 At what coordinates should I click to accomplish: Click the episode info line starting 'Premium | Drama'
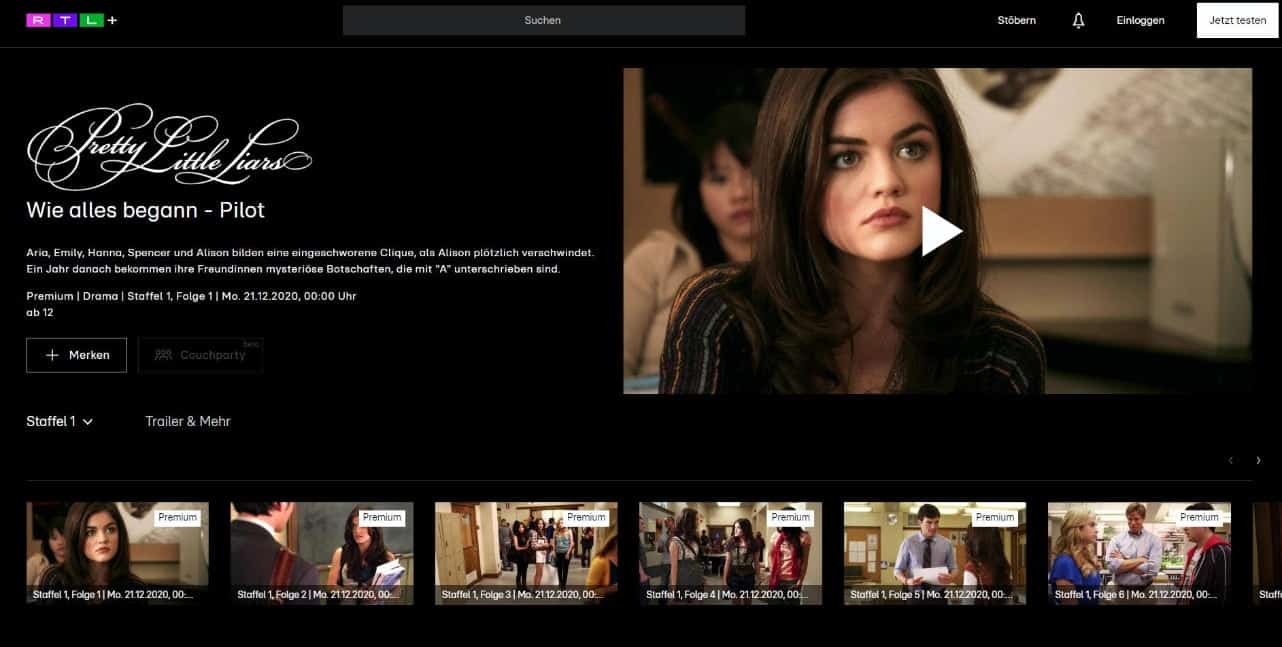pyautogui.click(x=191, y=296)
